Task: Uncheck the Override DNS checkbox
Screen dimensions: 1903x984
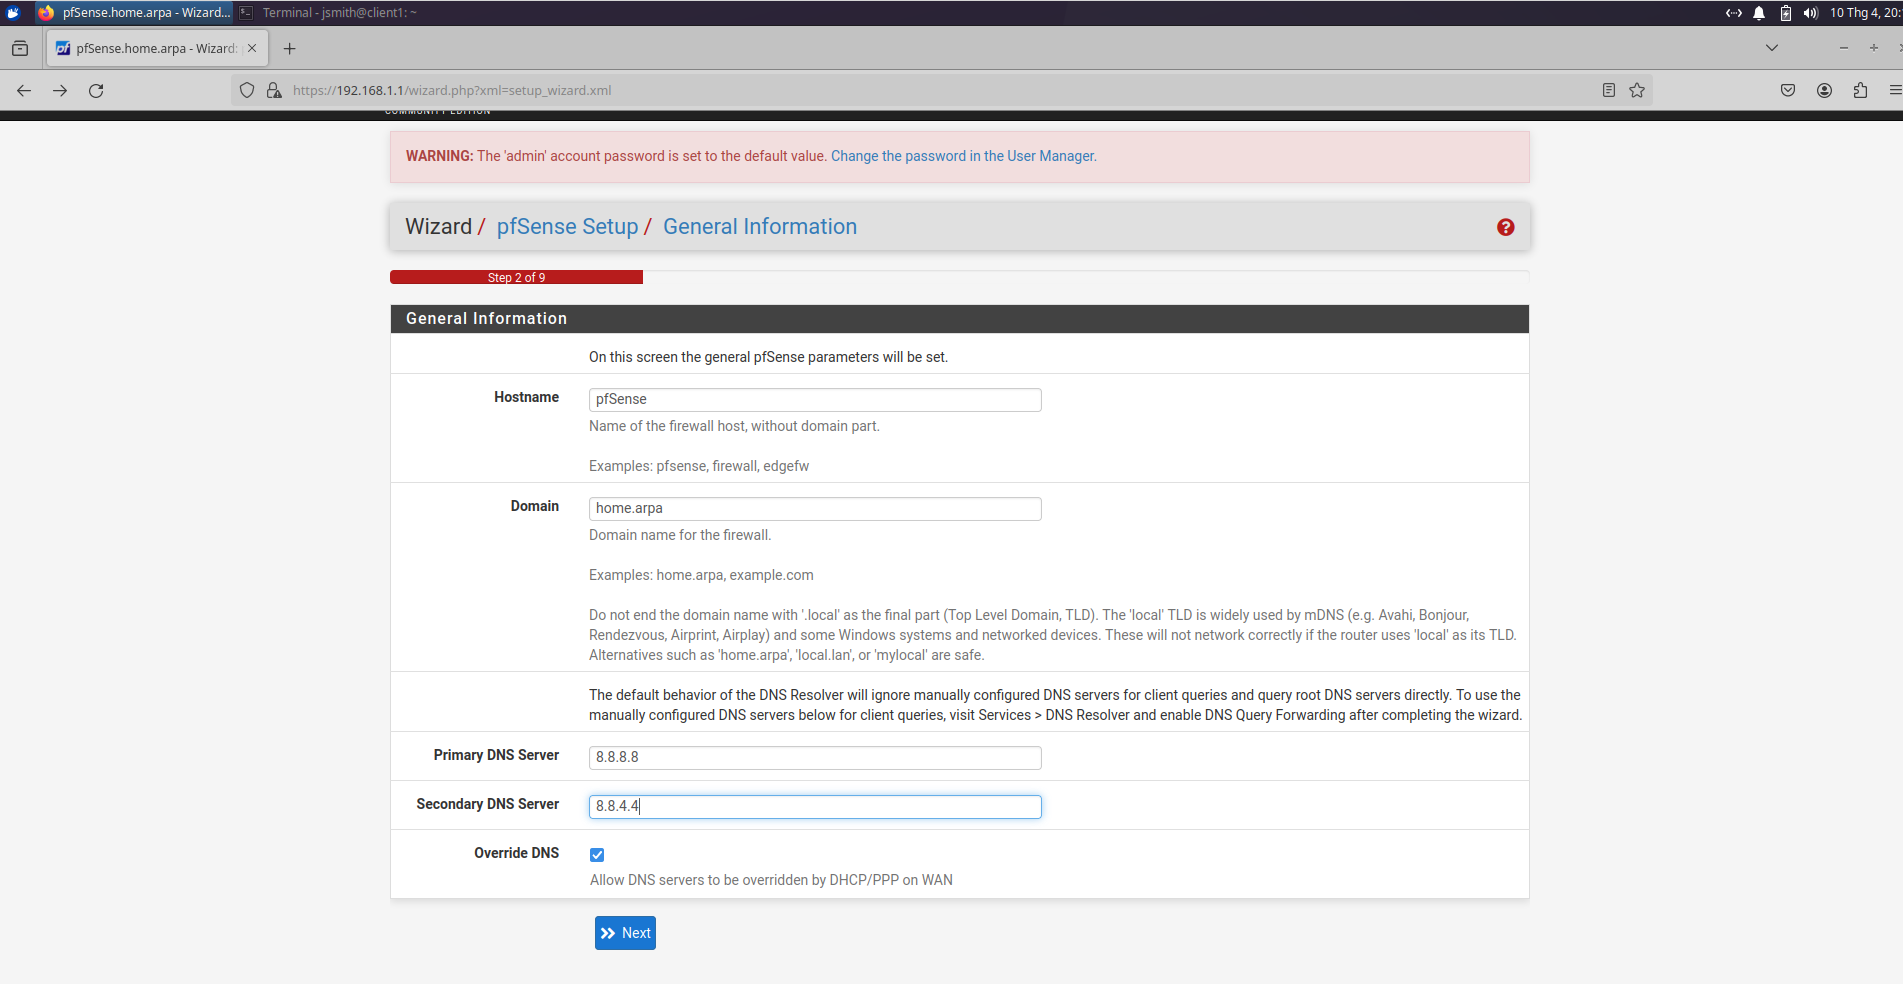Action: [597, 855]
